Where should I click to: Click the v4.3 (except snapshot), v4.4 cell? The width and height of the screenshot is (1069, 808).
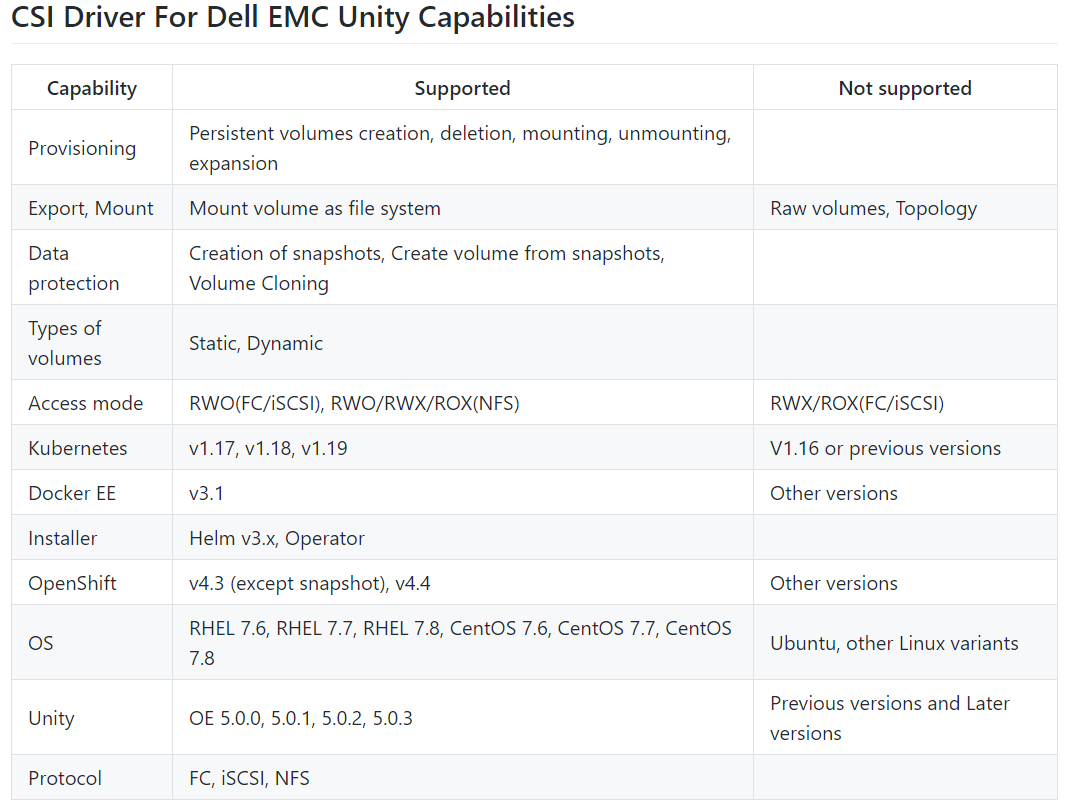click(x=462, y=583)
